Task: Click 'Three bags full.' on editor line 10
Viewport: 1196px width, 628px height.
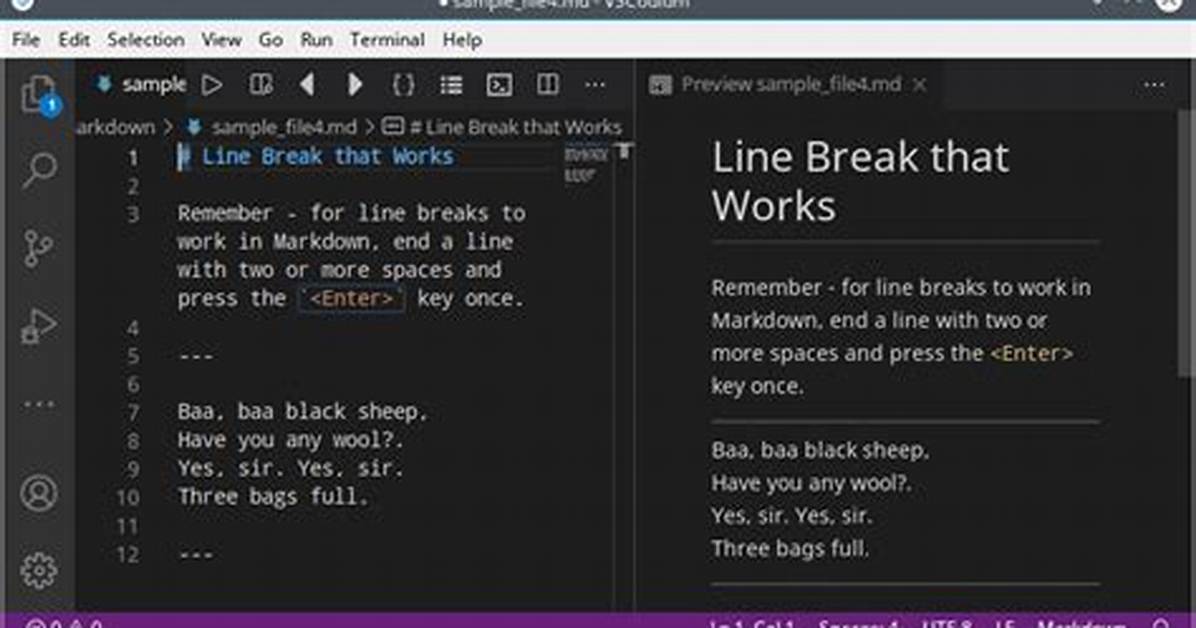Action: coord(273,497)
